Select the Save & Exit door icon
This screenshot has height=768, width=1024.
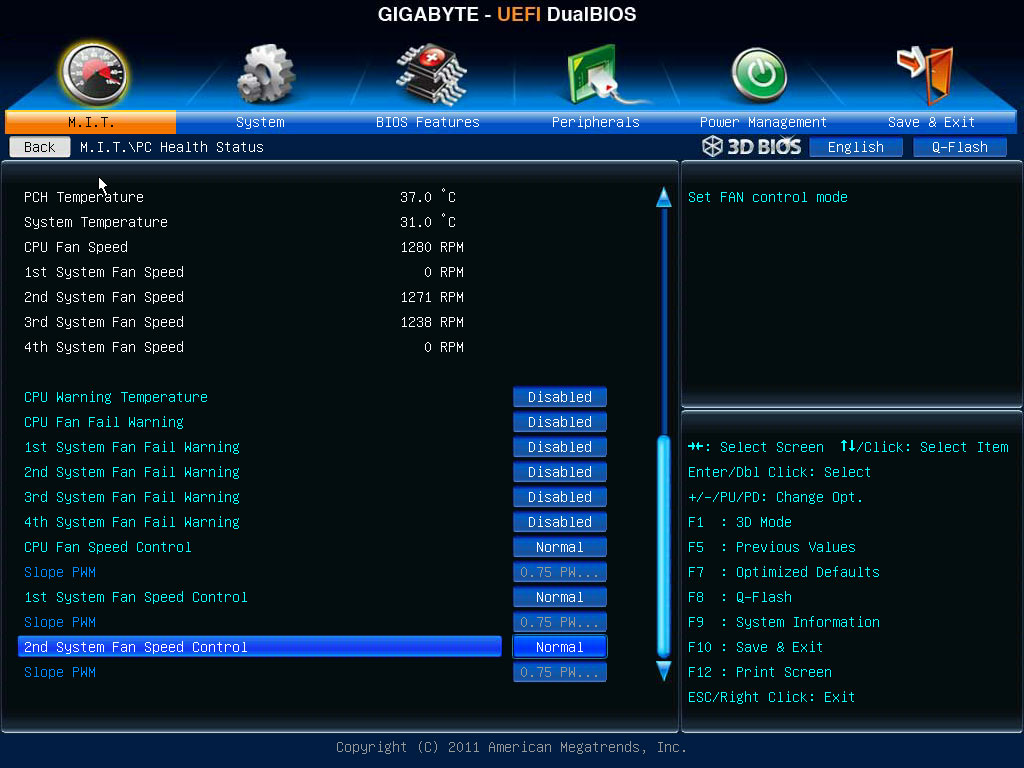pyautogui.click(x=926, y=75)
